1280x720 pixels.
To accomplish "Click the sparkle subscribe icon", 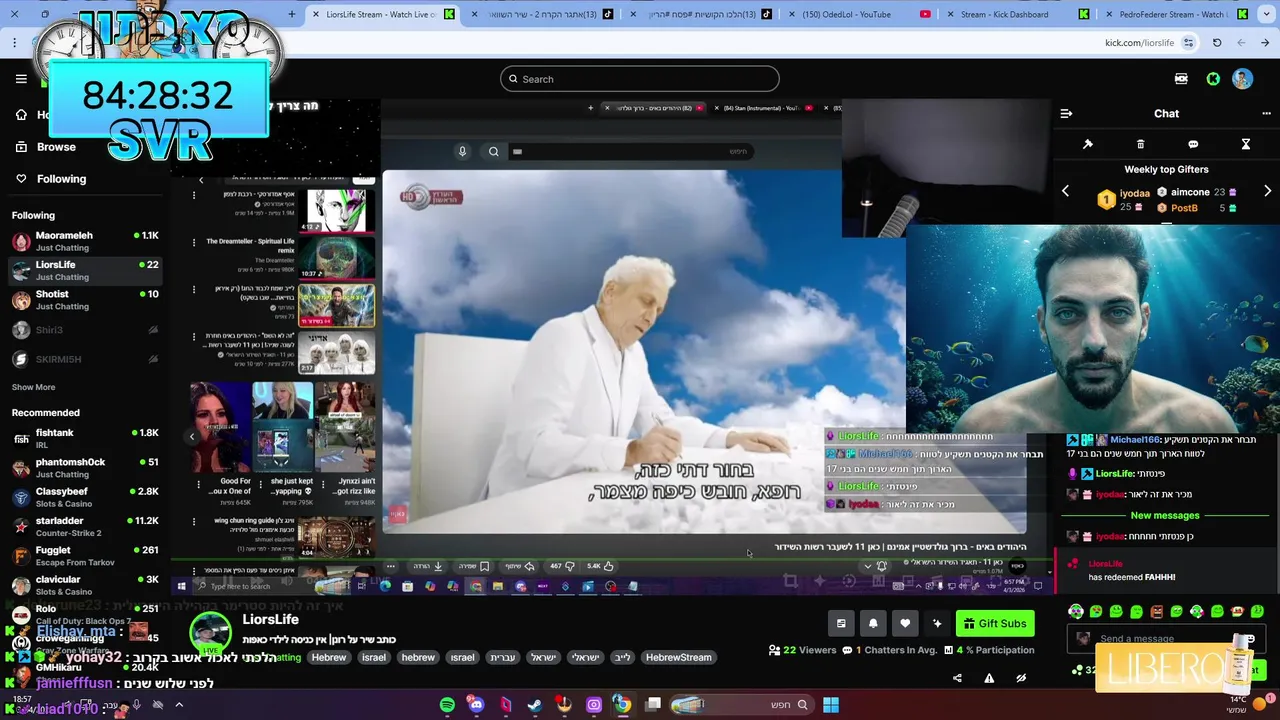I will tap(937, 623).
